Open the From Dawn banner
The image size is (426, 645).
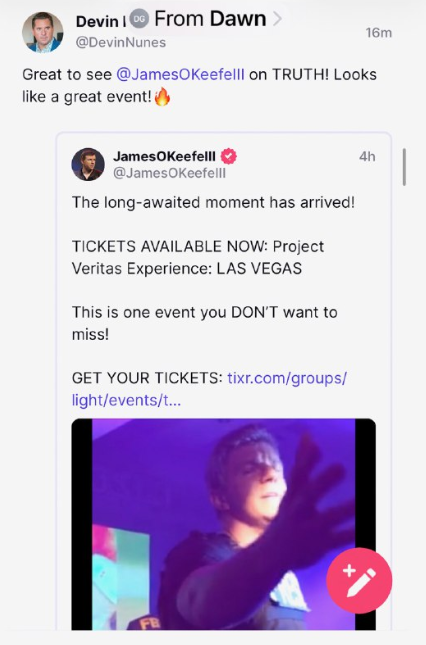(206, 19)
